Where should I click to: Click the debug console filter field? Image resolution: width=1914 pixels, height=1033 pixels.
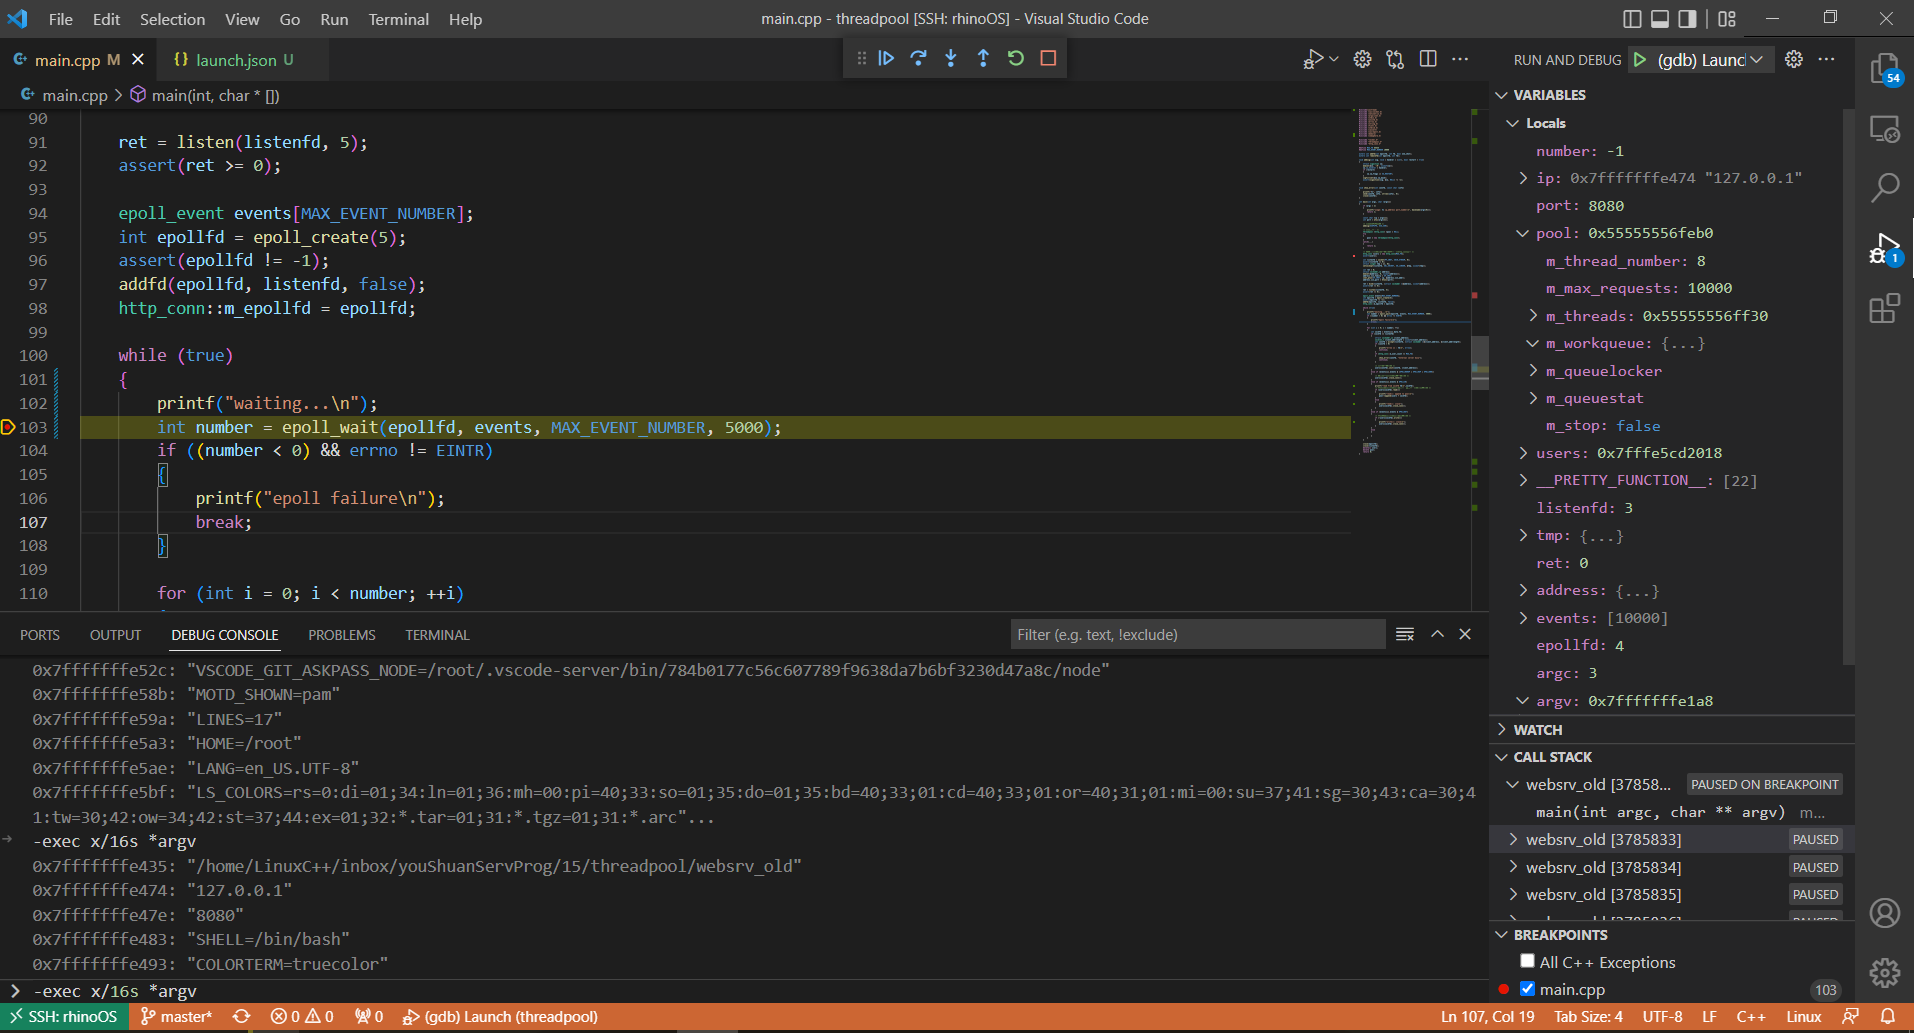click(x=1197, y=634)
